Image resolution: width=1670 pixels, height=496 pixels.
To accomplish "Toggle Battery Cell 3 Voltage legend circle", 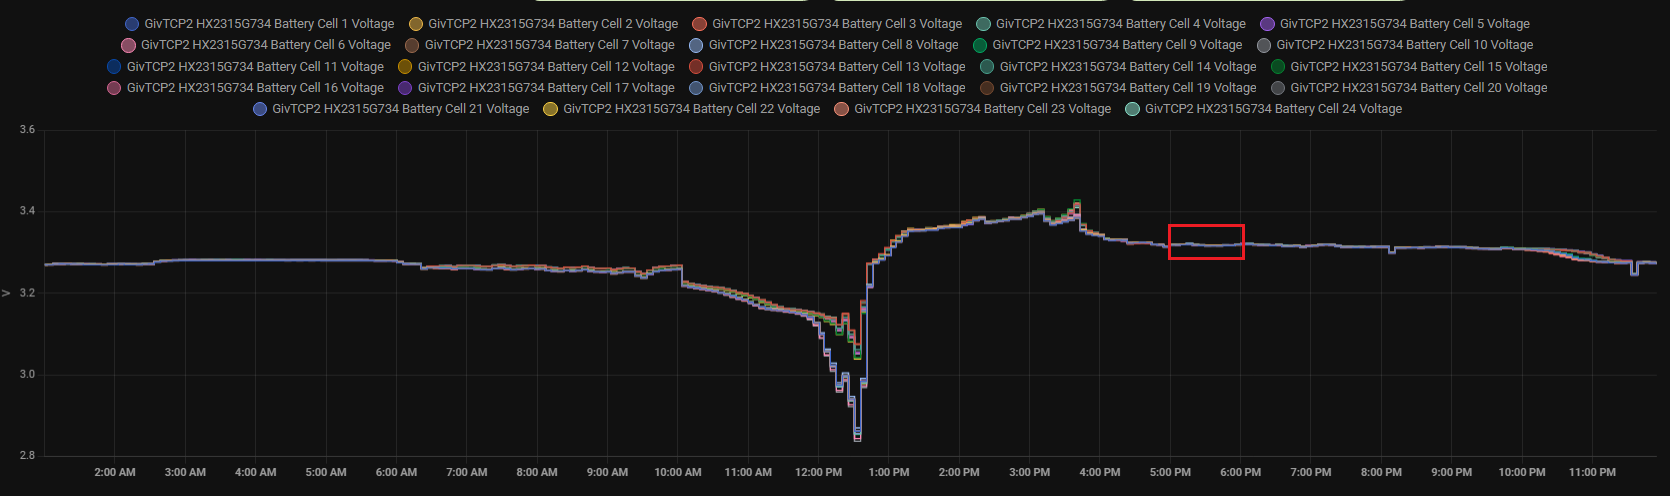I will [700, 24].
